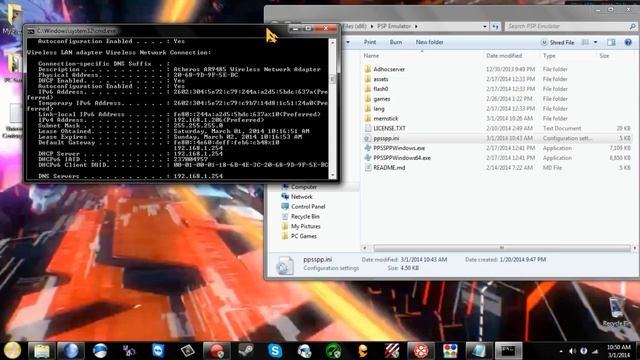Open Windows Explorer from the taskbar
The width and height of the screenshot is (640, 360).
coord(41,351)
